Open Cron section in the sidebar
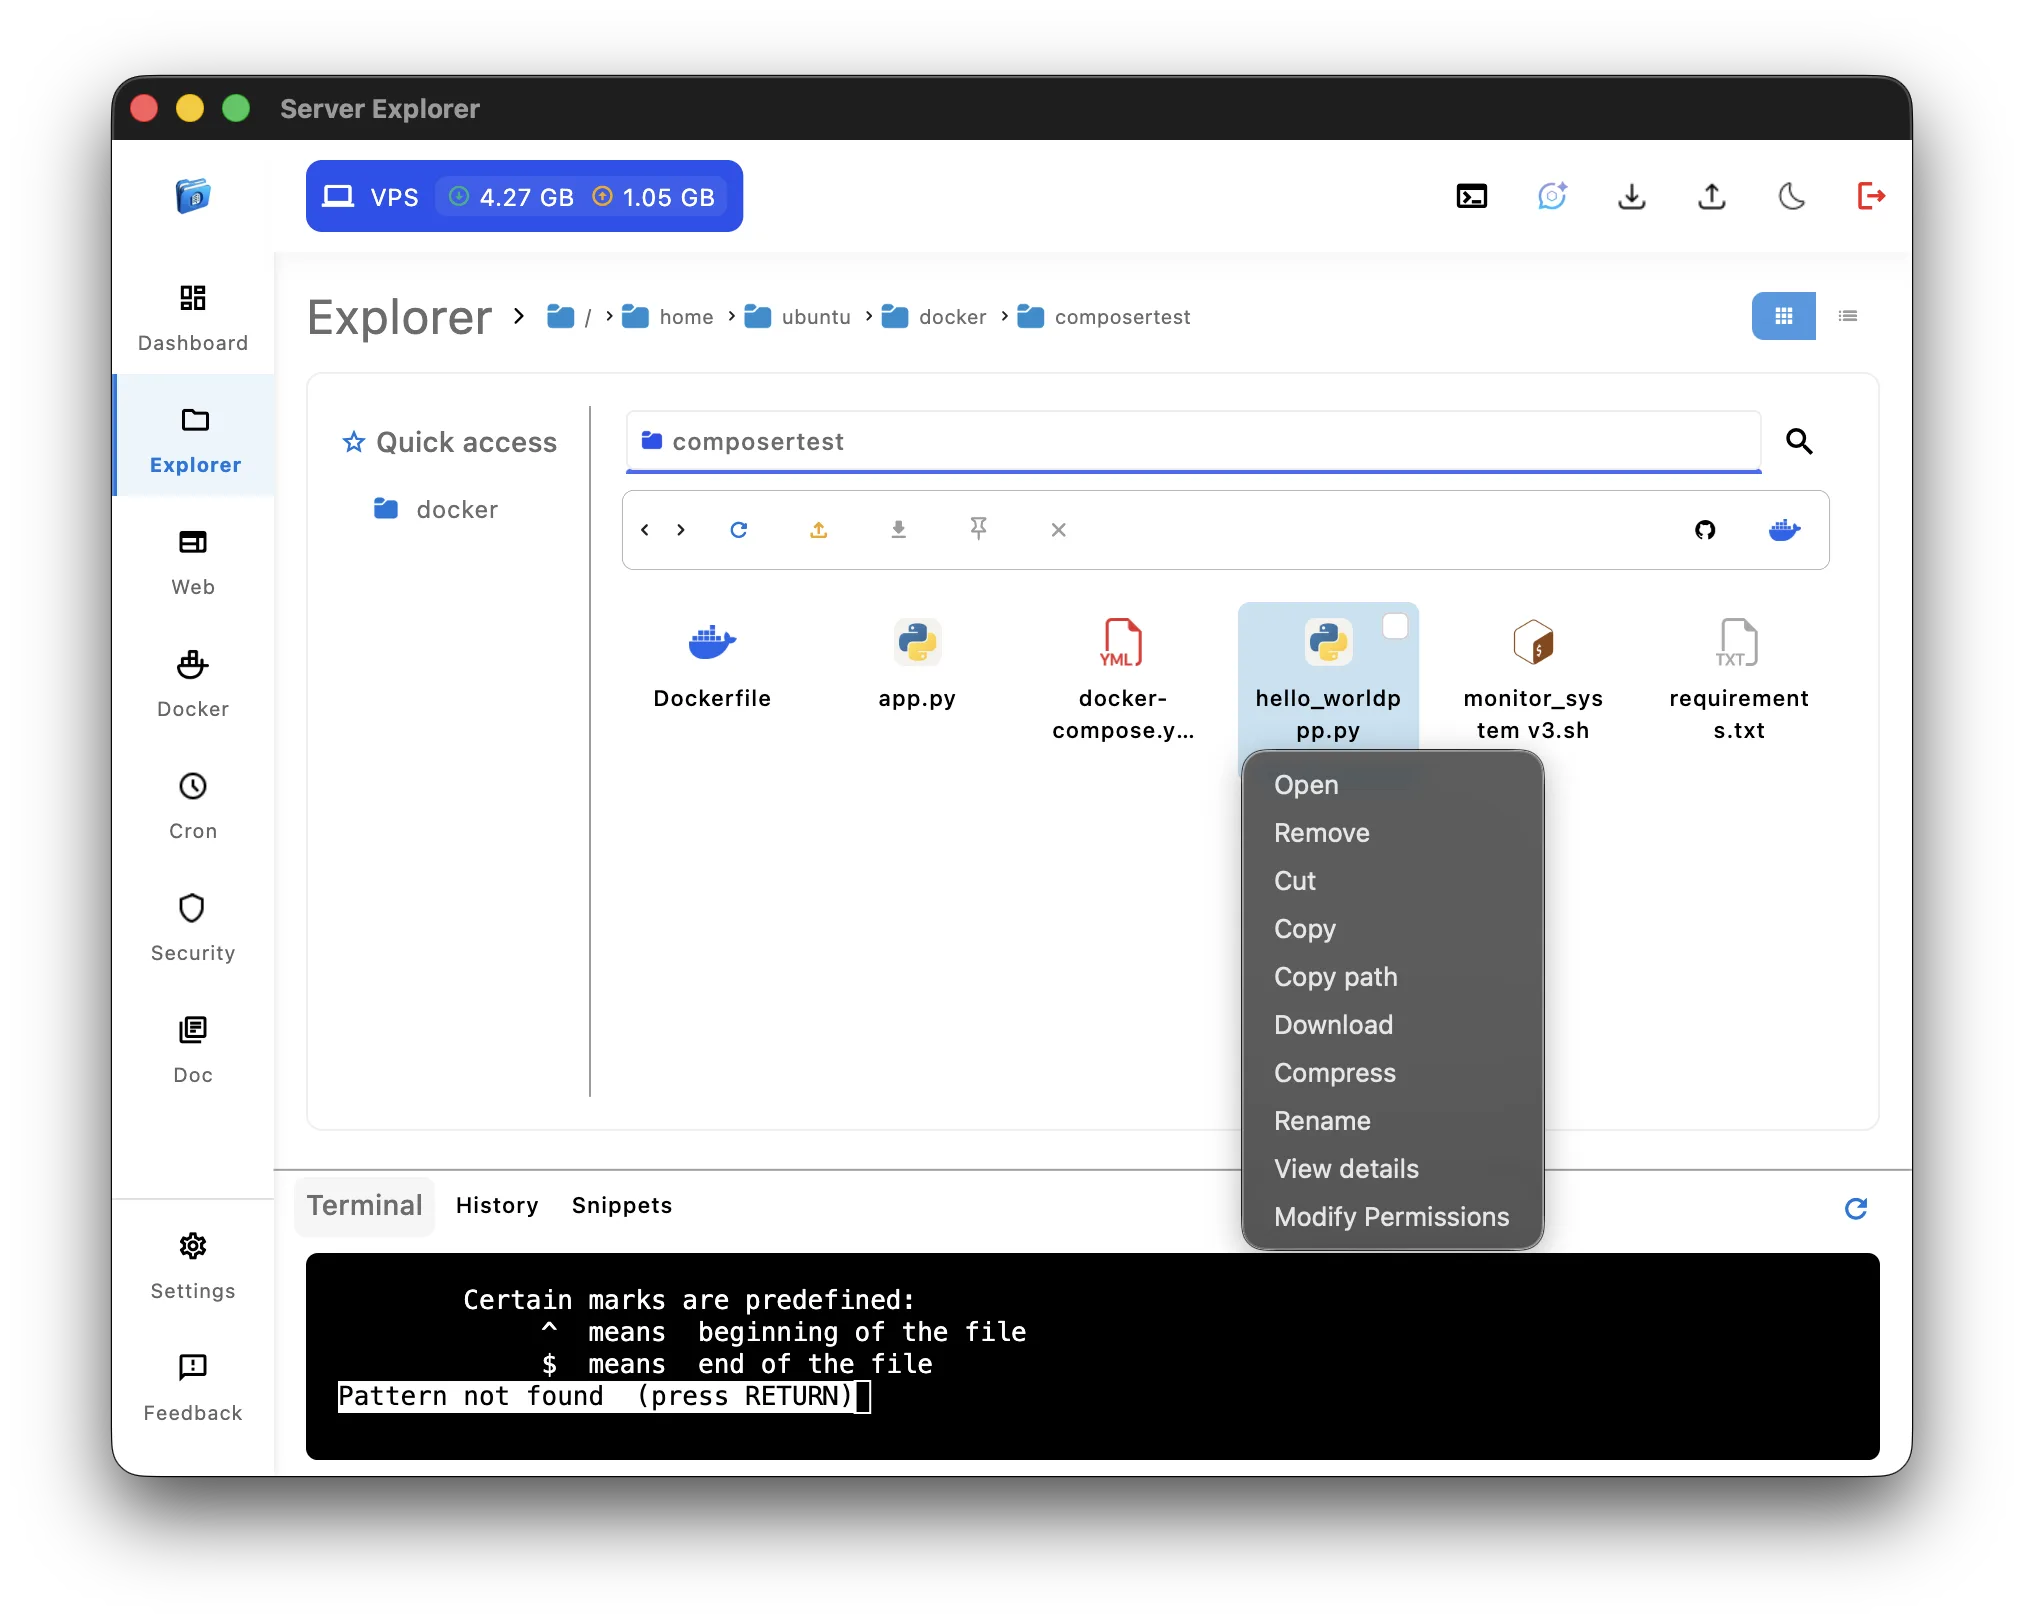The image size is (2024, 1624). tap(193, 806)
